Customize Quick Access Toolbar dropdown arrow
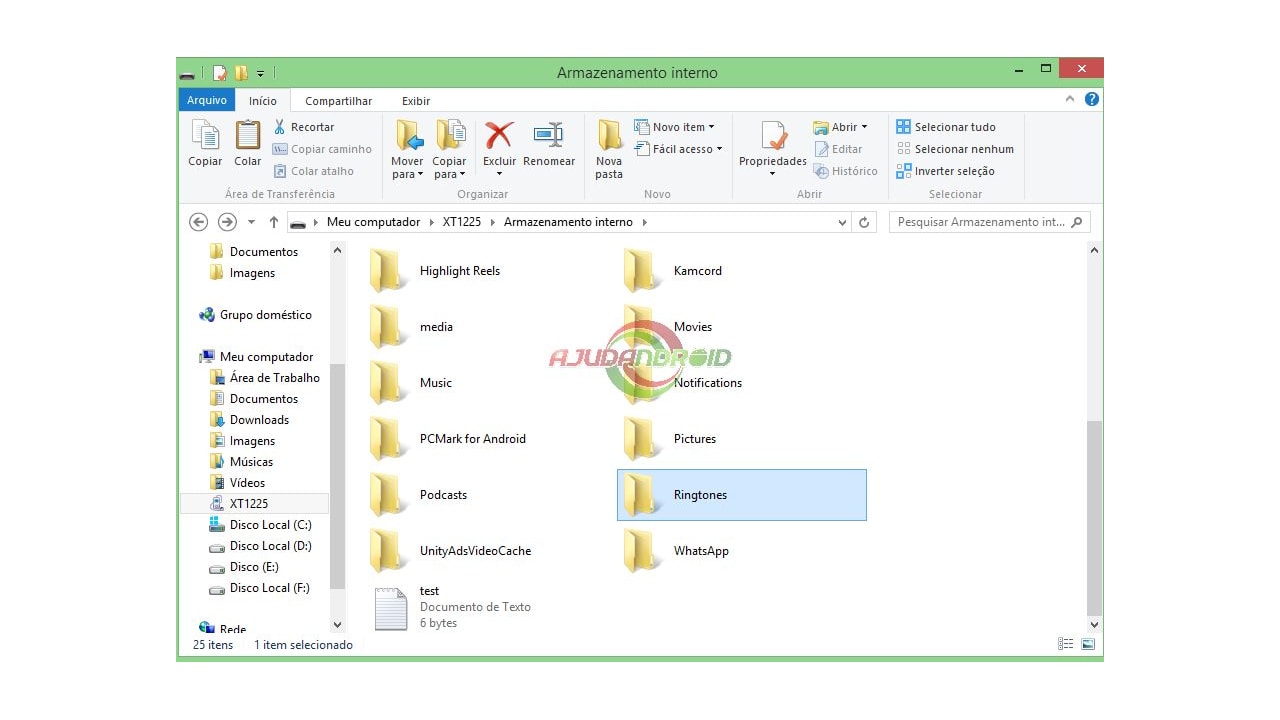 (260, 73)
